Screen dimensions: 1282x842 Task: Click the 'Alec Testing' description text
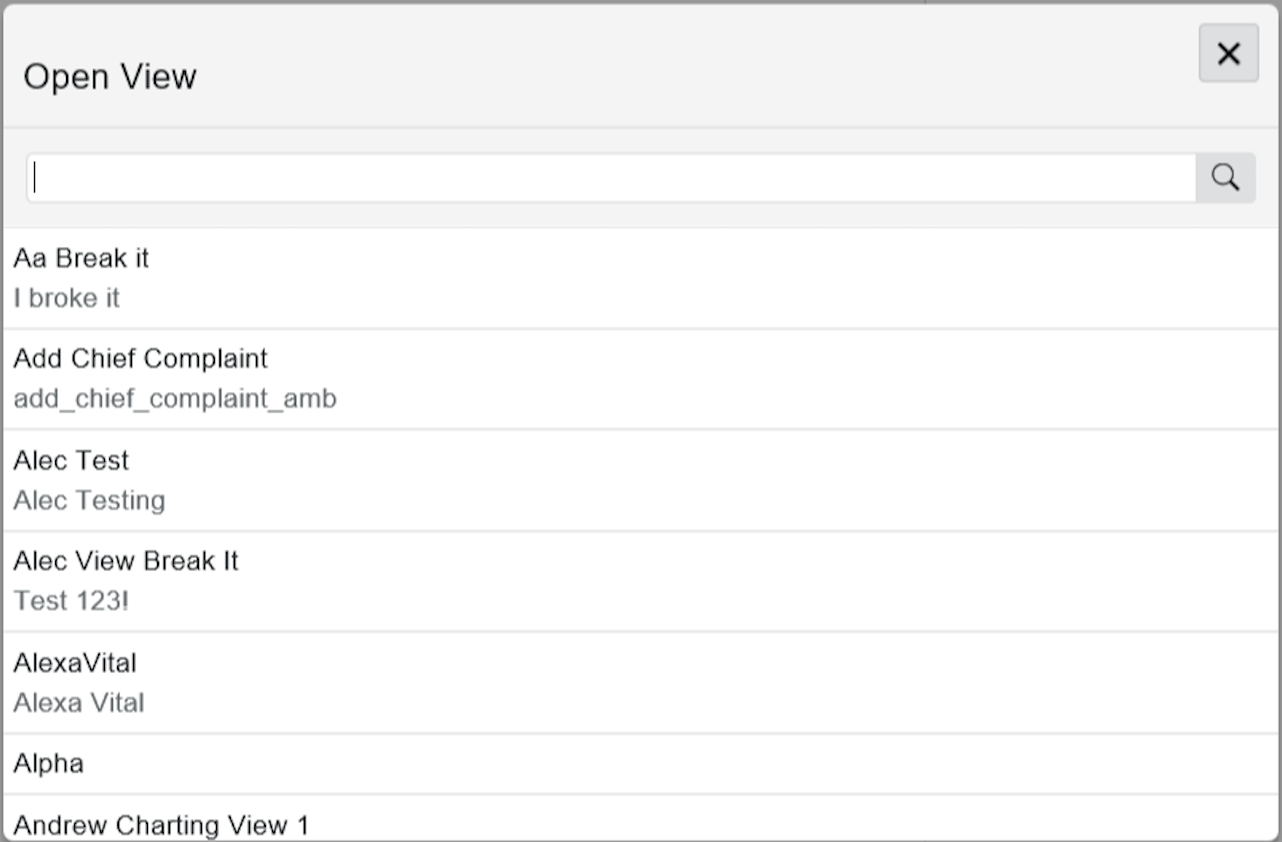coord(89,500)
